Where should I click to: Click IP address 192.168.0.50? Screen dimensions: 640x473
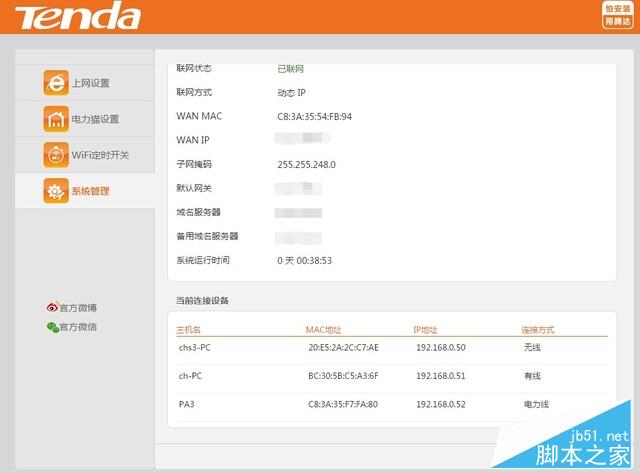441,348
